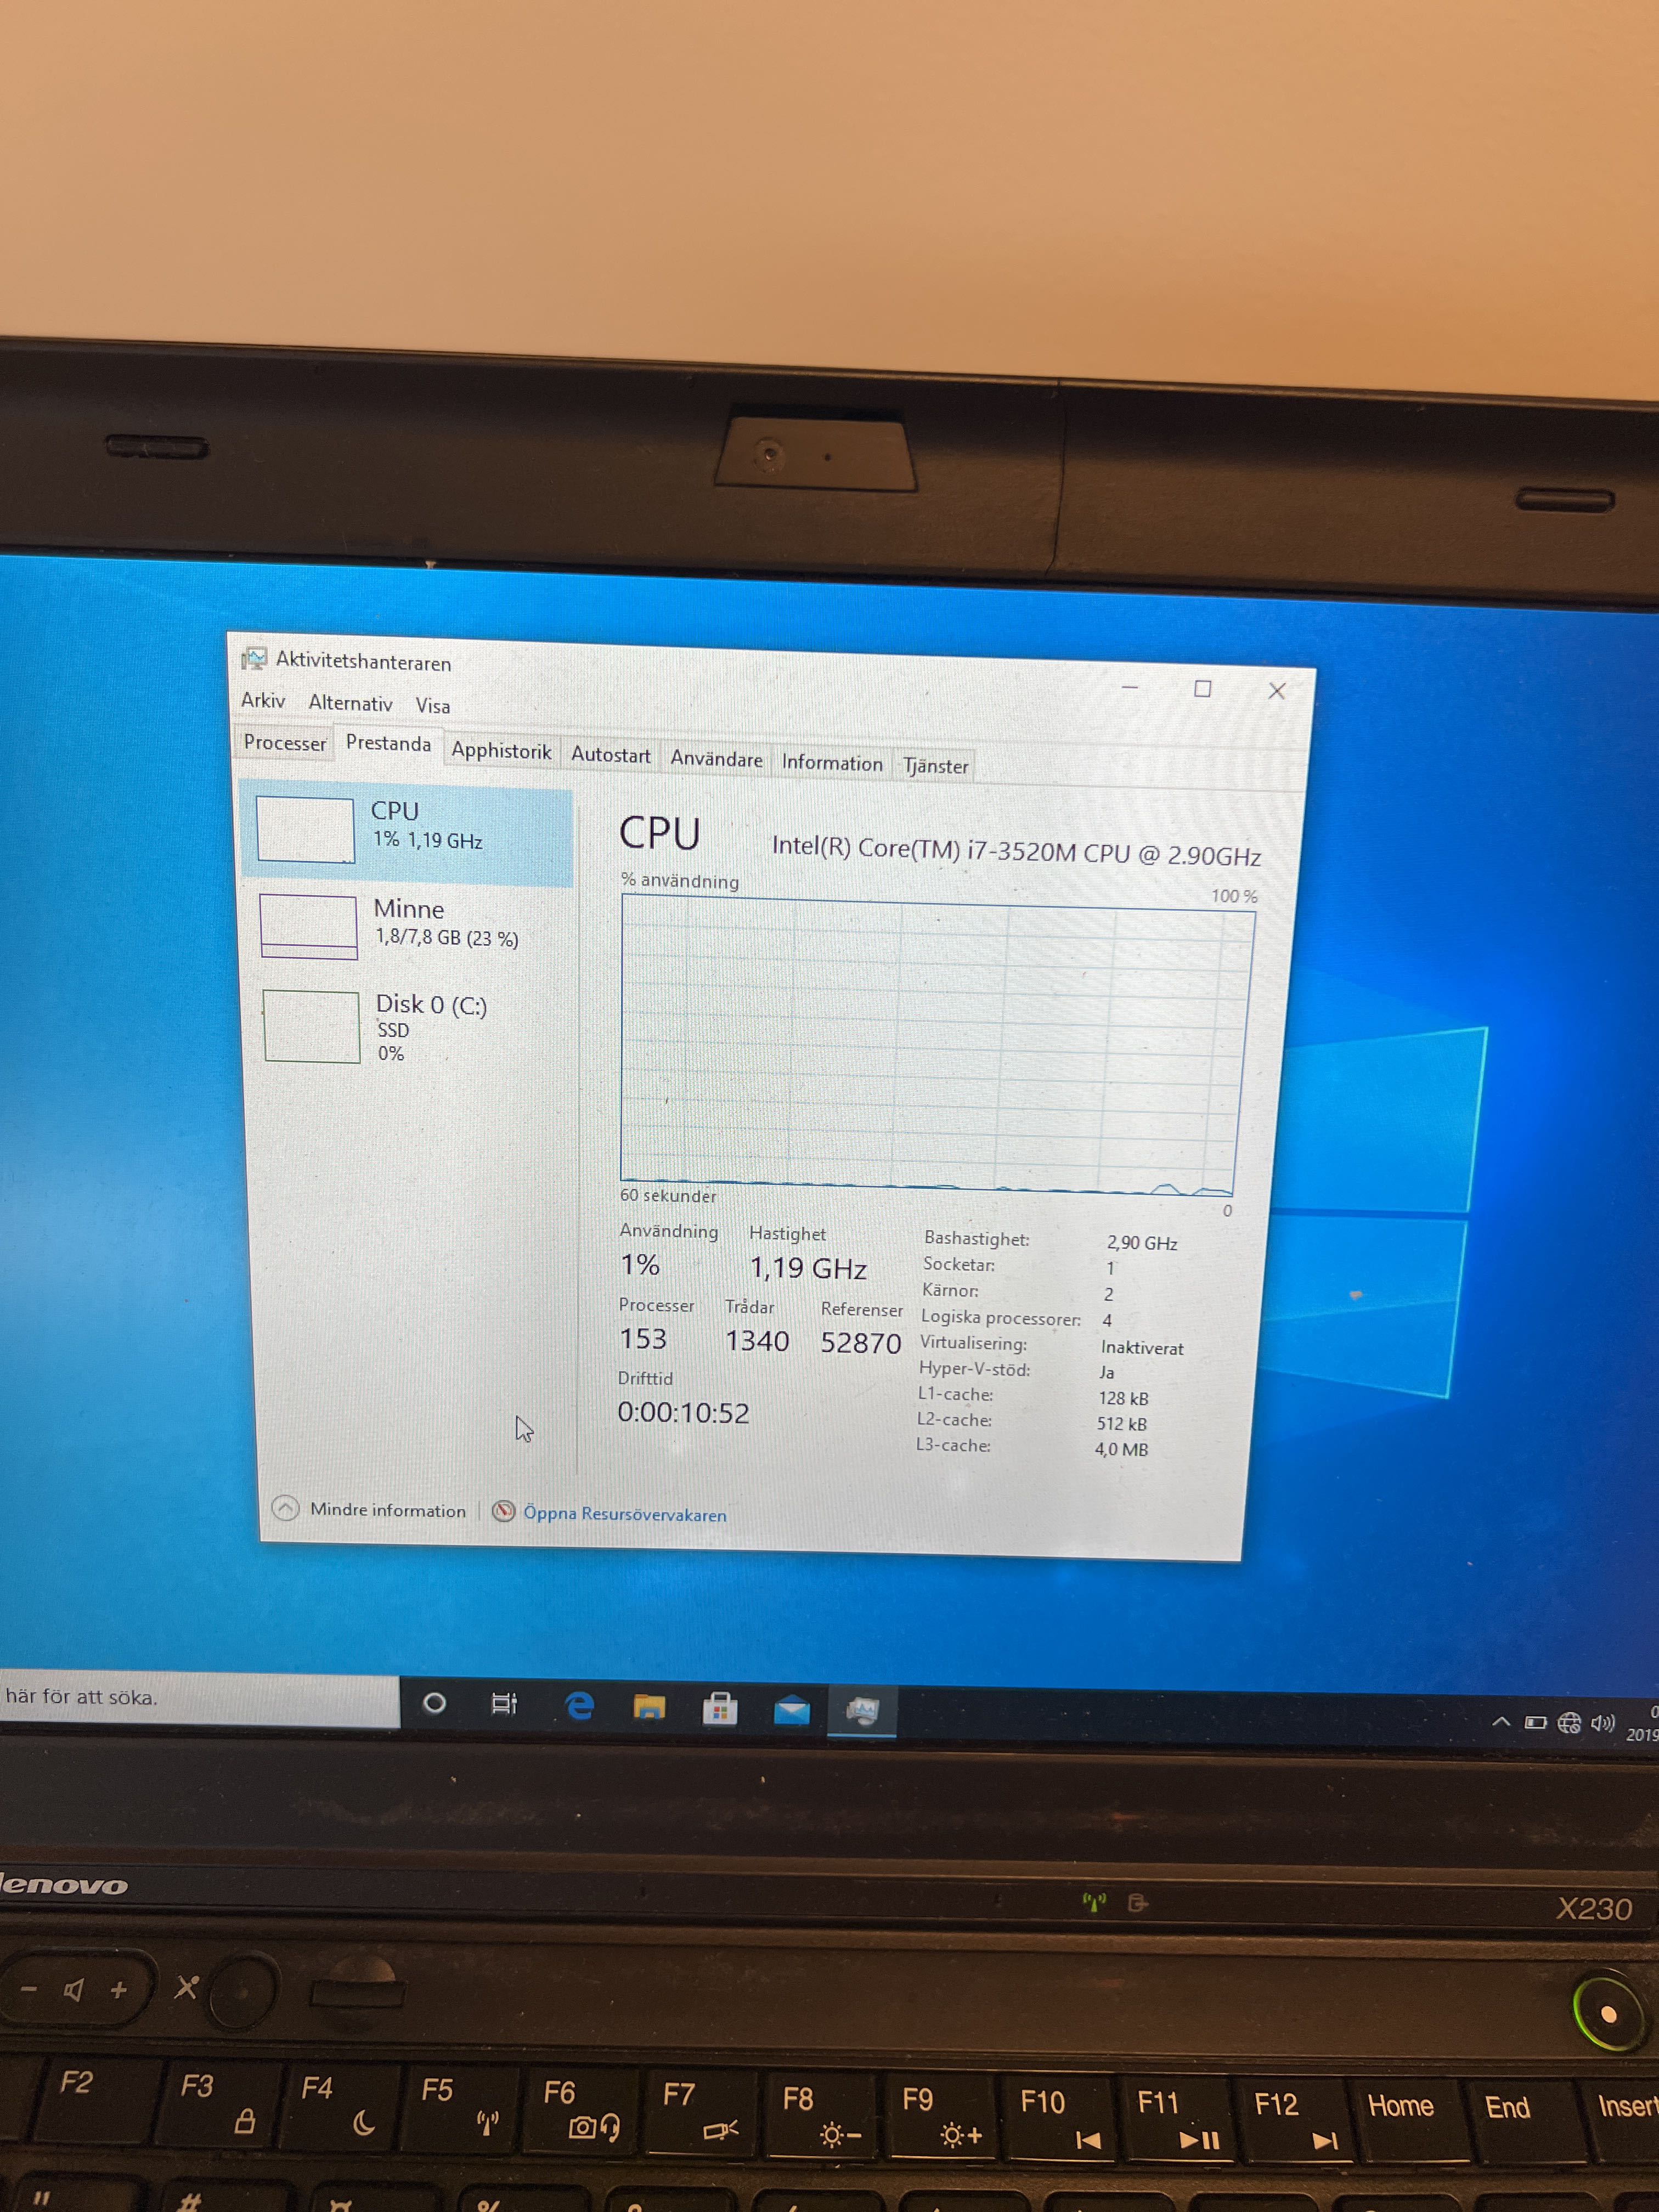Viewport: 1659px width, 2212px height.
Task: Switch to the Autostart tab
Action: (x=610, y=755)
